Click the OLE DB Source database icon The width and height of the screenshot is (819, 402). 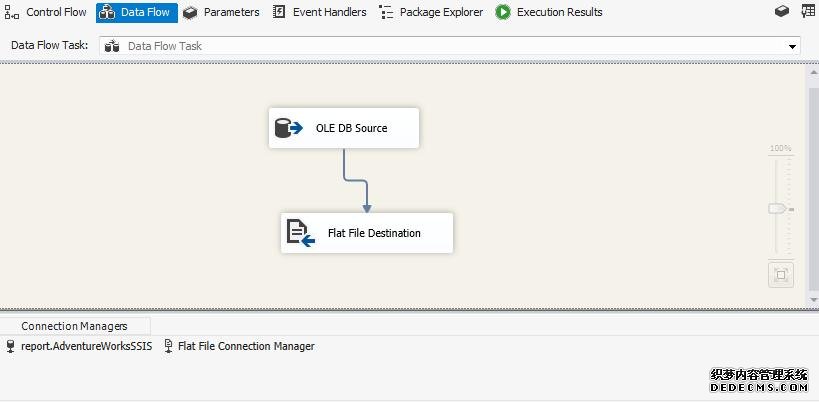click(x=288, y=128)
